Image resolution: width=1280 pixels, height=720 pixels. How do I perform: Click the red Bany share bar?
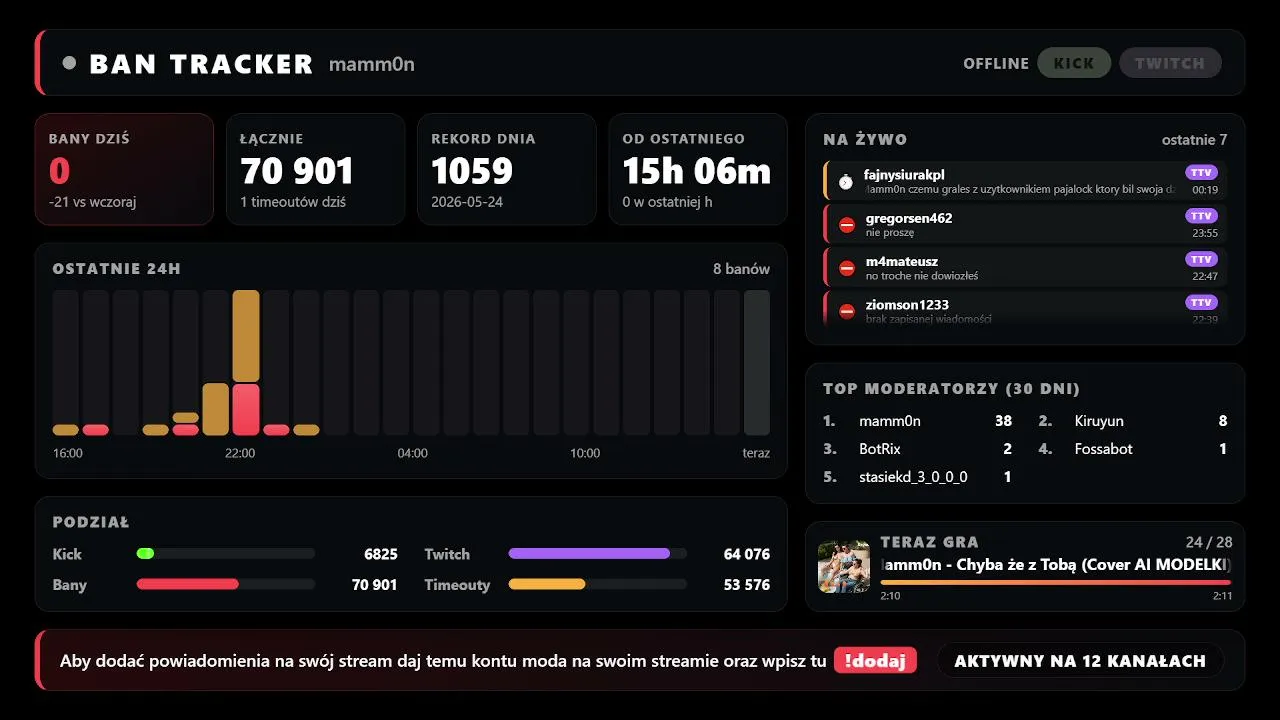click(x=188, y=584)
